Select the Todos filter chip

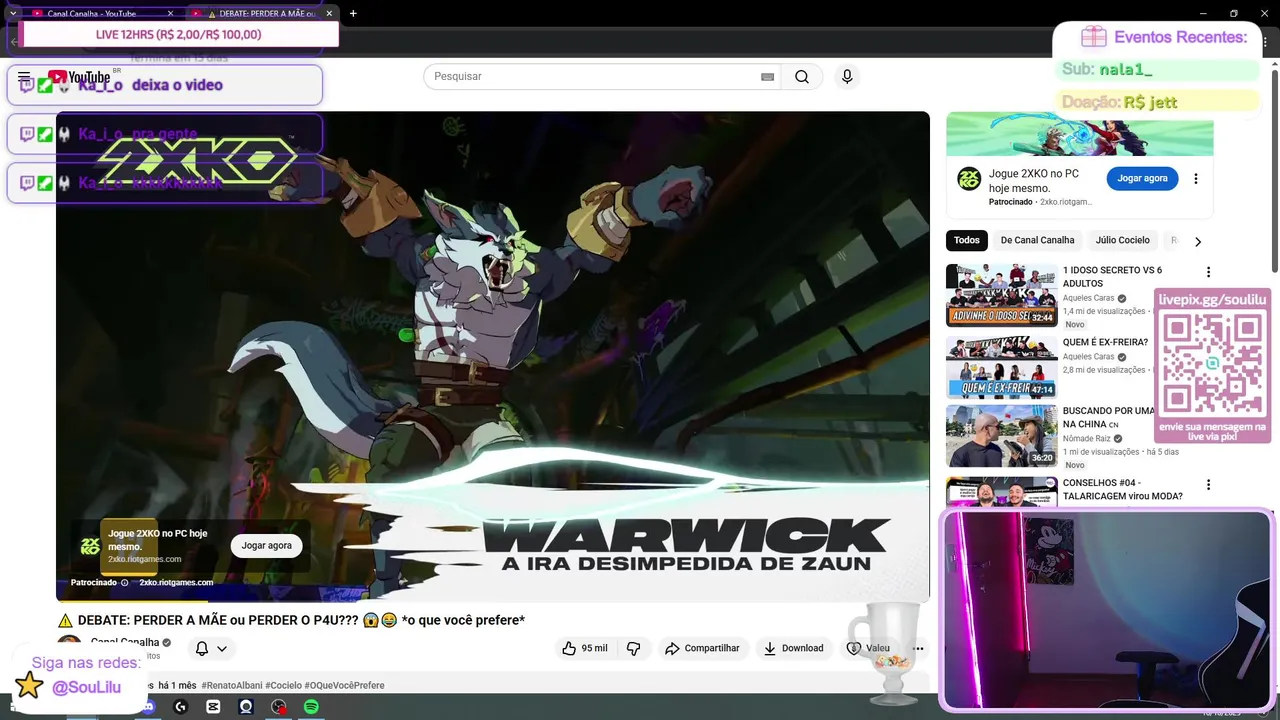tap(967, 240)
